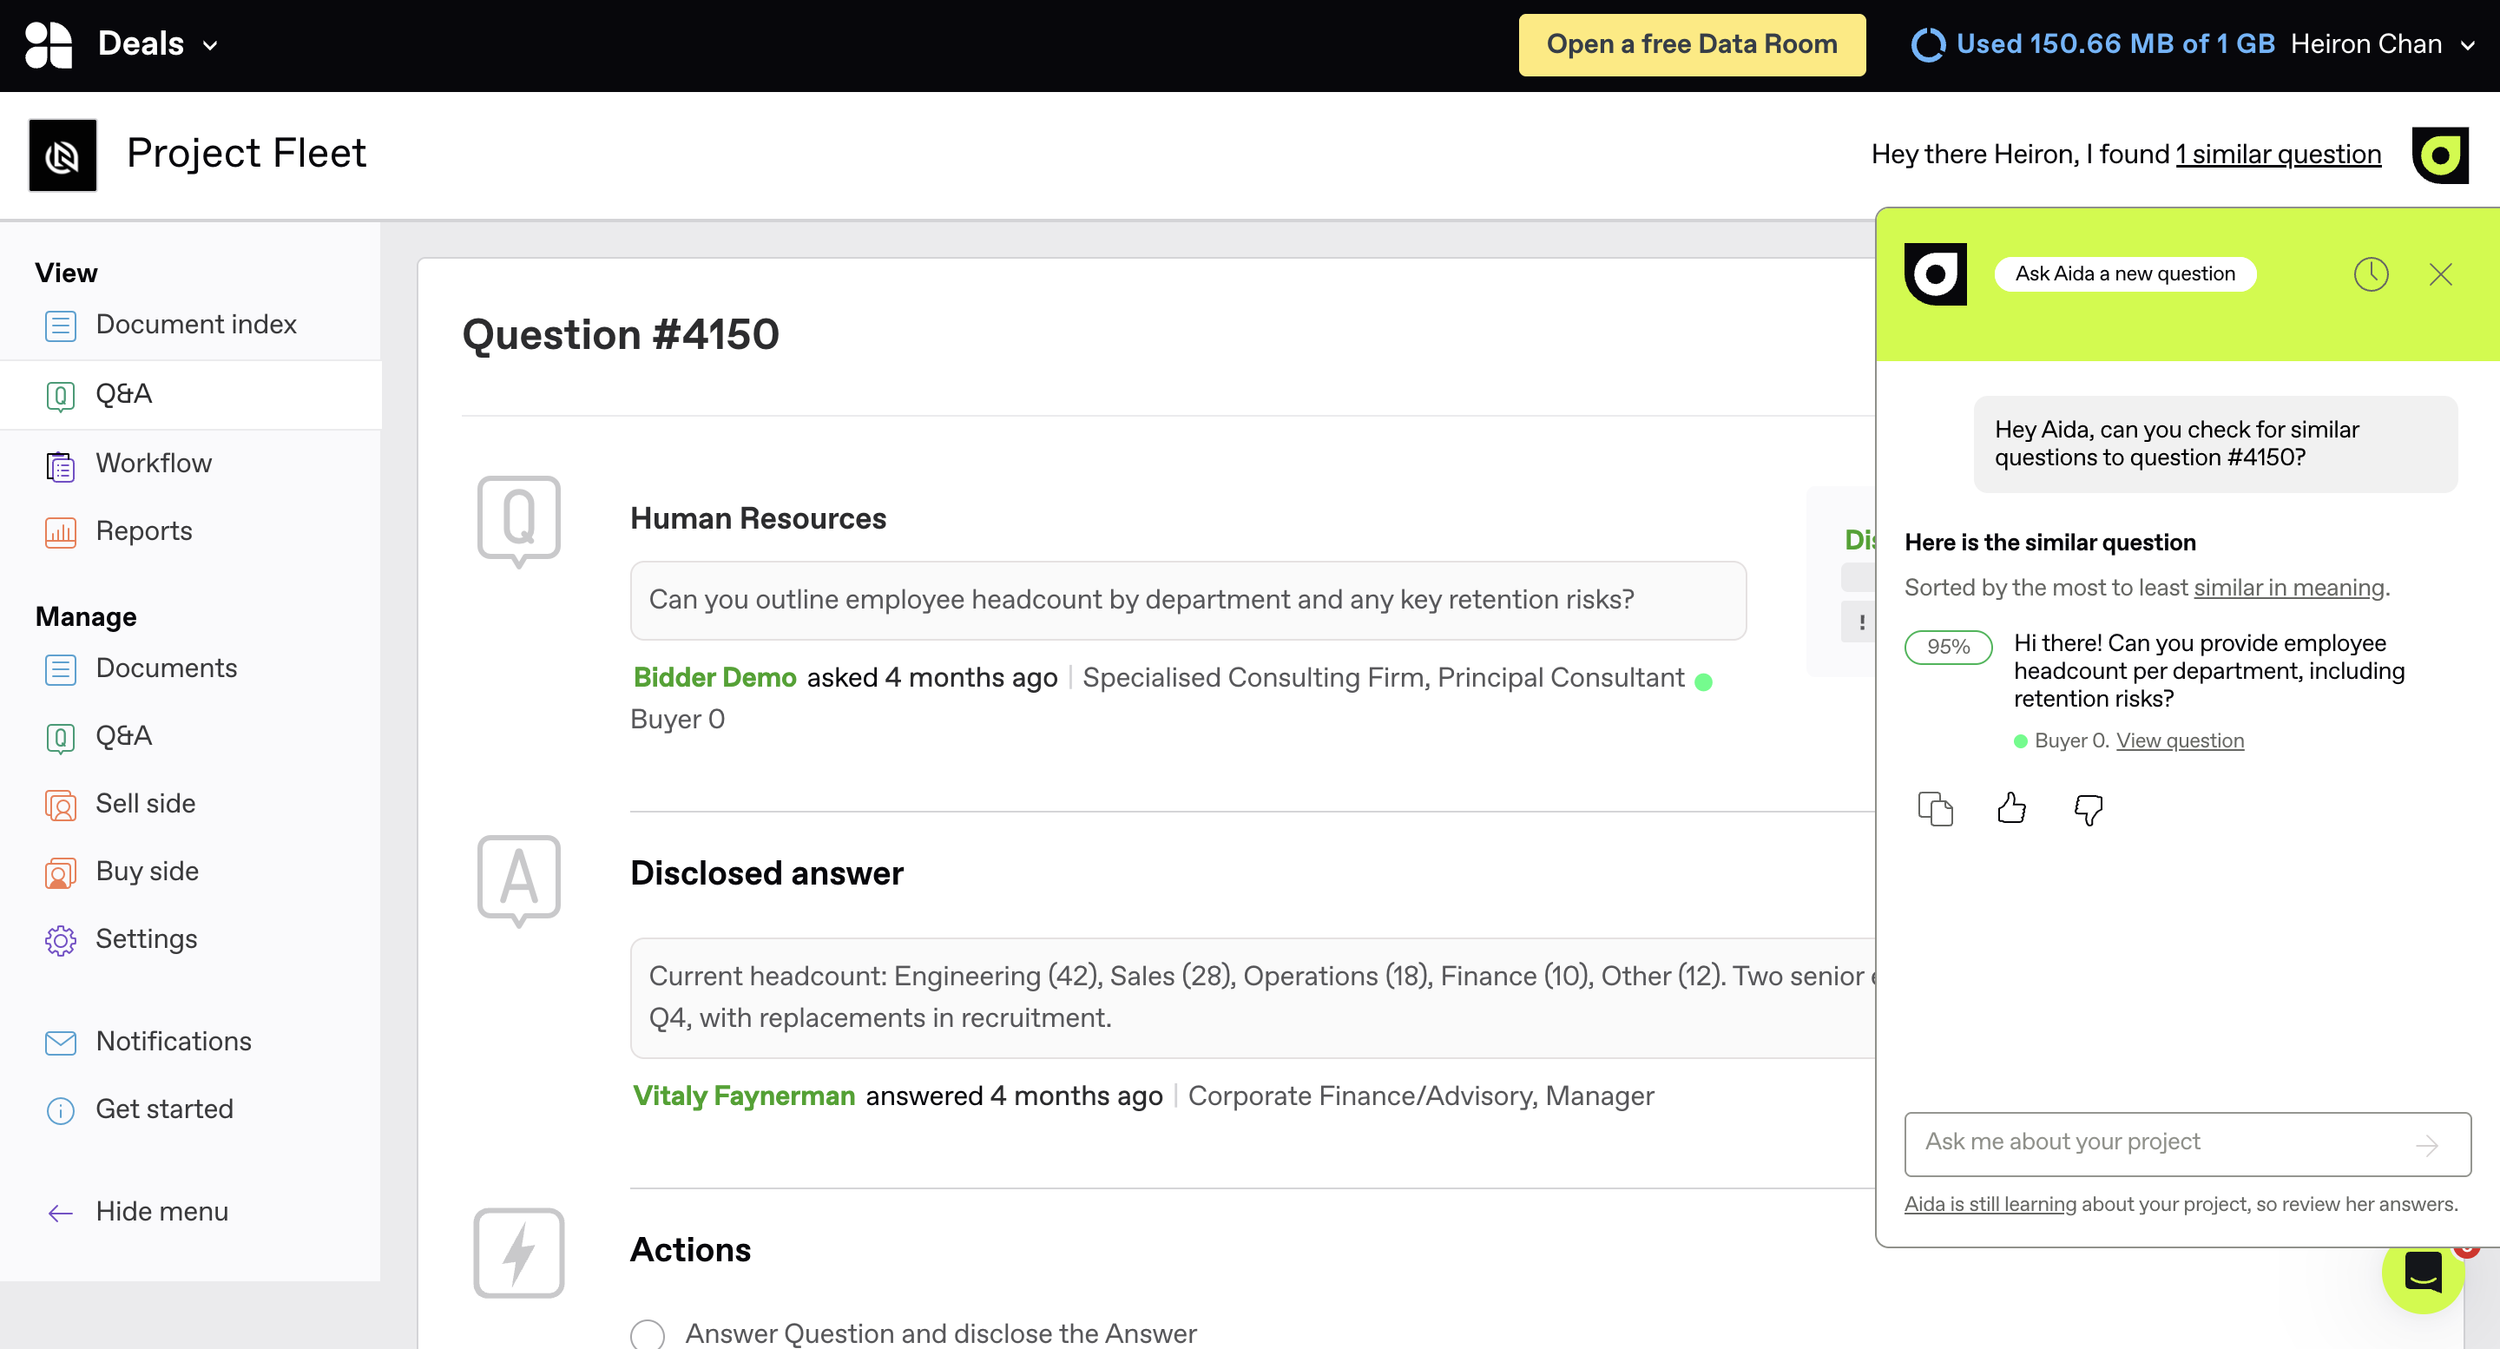Open Heiron Chan user menu
The height and width of the screenshot is (1349, 2500).
click(x=2382, y=44)
